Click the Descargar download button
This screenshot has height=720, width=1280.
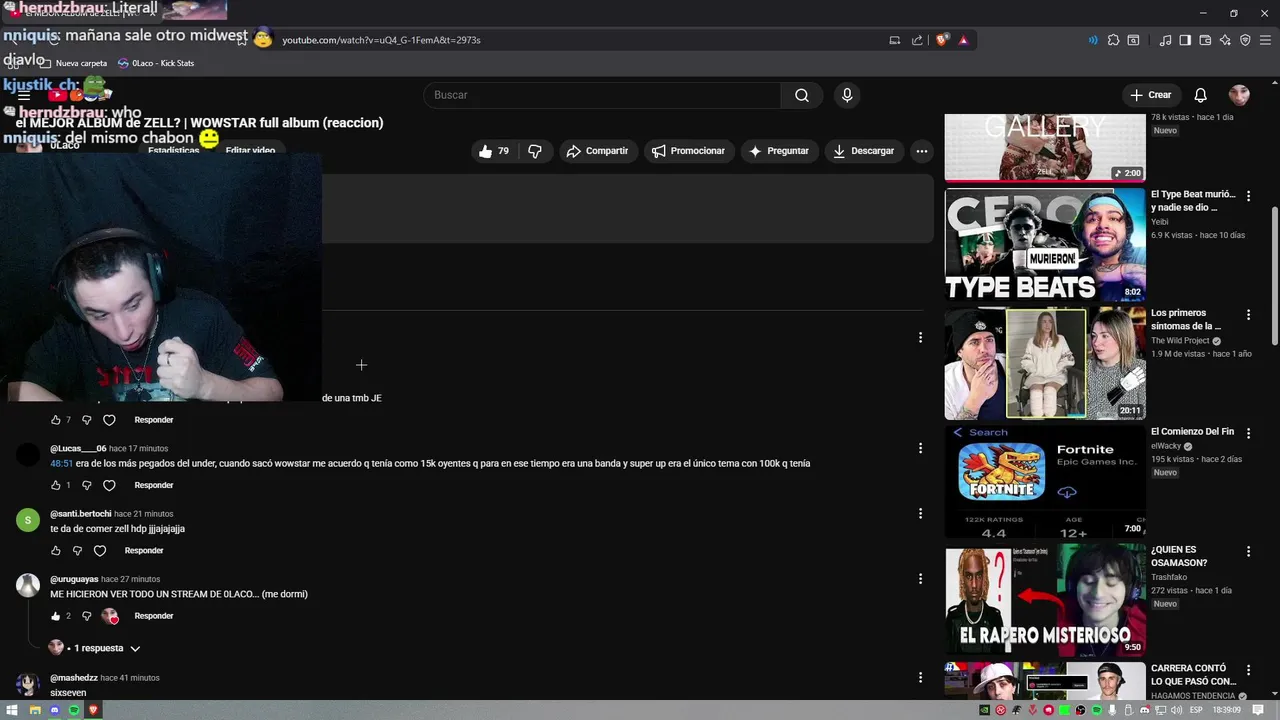pyautogui.click(x=863, y=151)
